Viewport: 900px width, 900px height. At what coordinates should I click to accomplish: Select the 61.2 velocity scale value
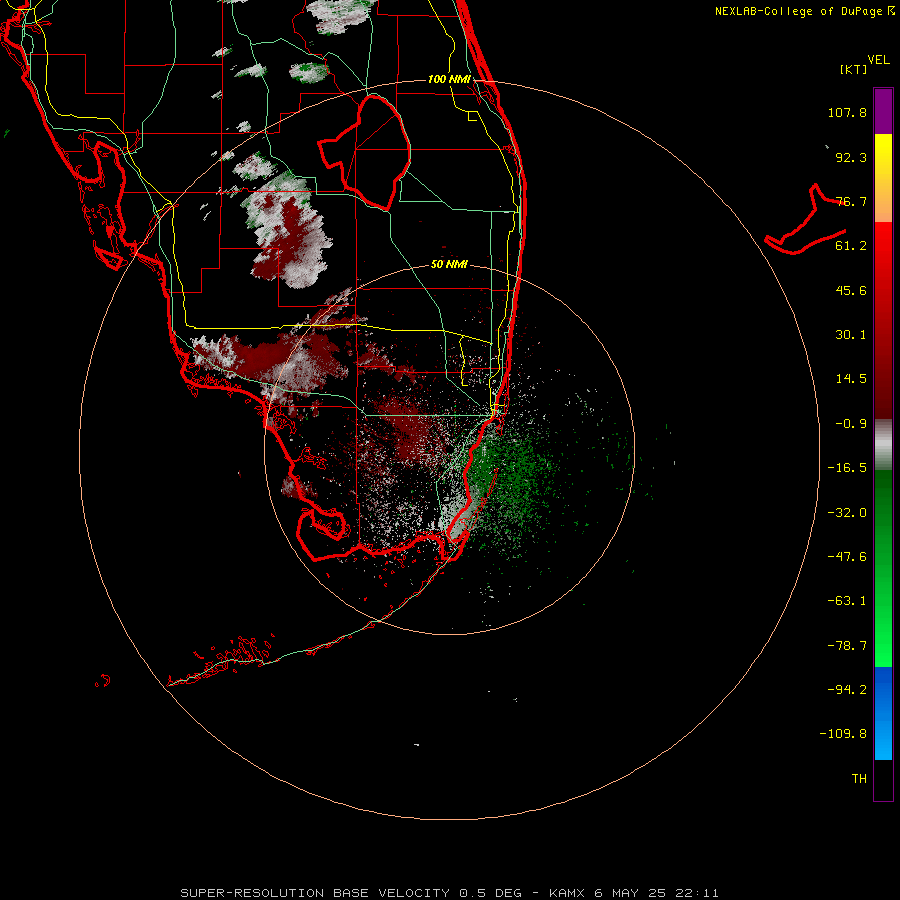[x=851, y=246]
